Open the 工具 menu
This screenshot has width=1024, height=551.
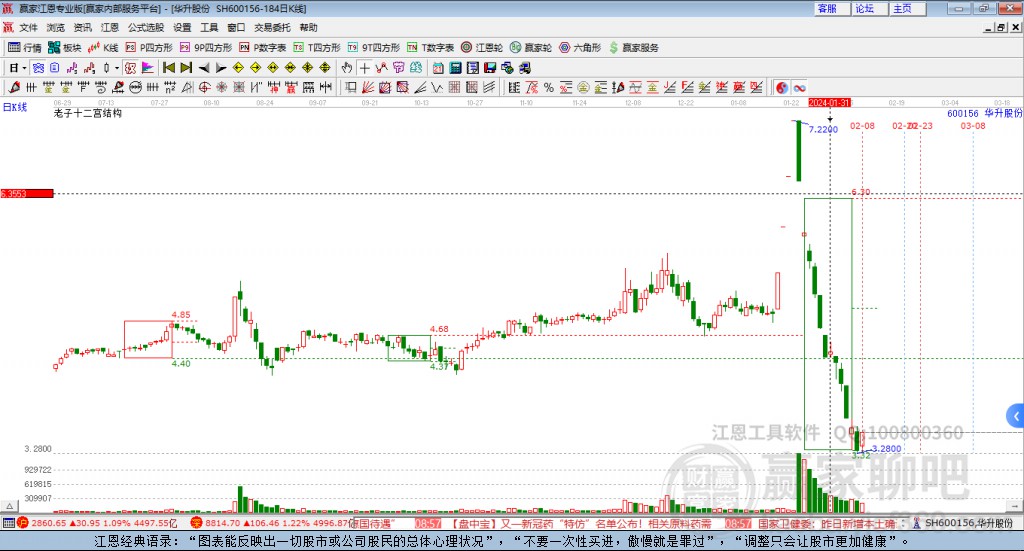click(x=209, y=27)
